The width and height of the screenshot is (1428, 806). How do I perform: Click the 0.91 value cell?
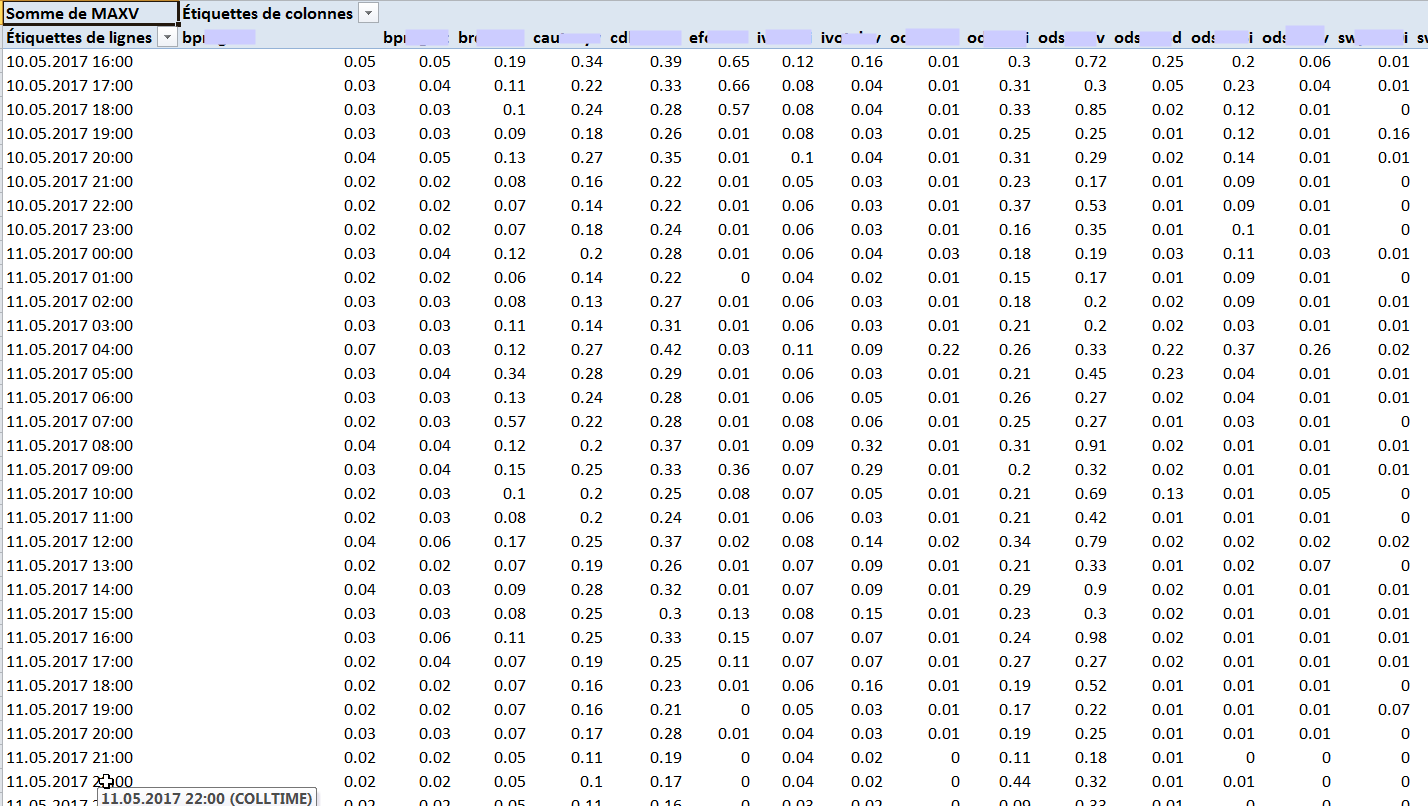1091,446
